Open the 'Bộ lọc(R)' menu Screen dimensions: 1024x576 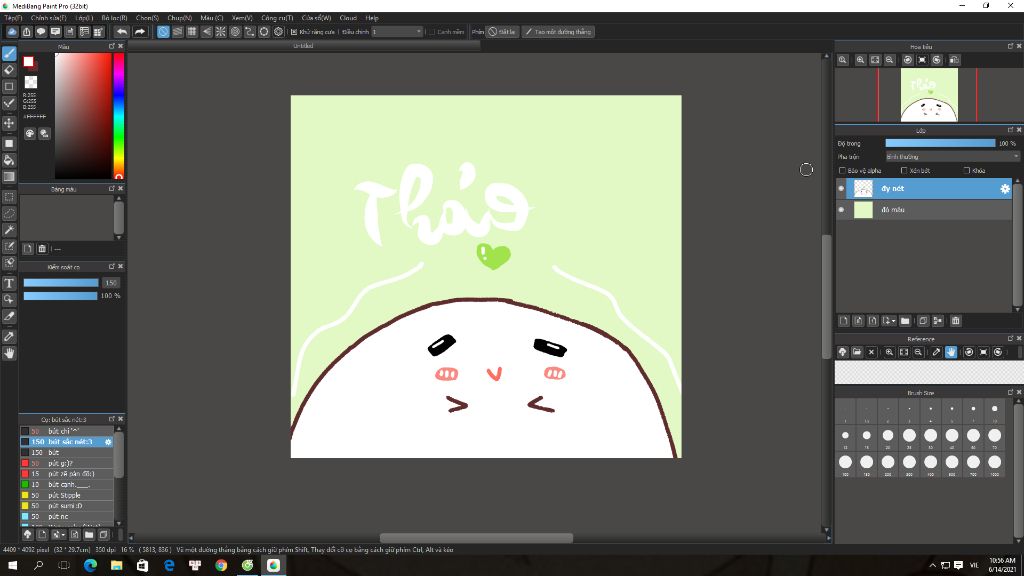[x=114, y=18]
